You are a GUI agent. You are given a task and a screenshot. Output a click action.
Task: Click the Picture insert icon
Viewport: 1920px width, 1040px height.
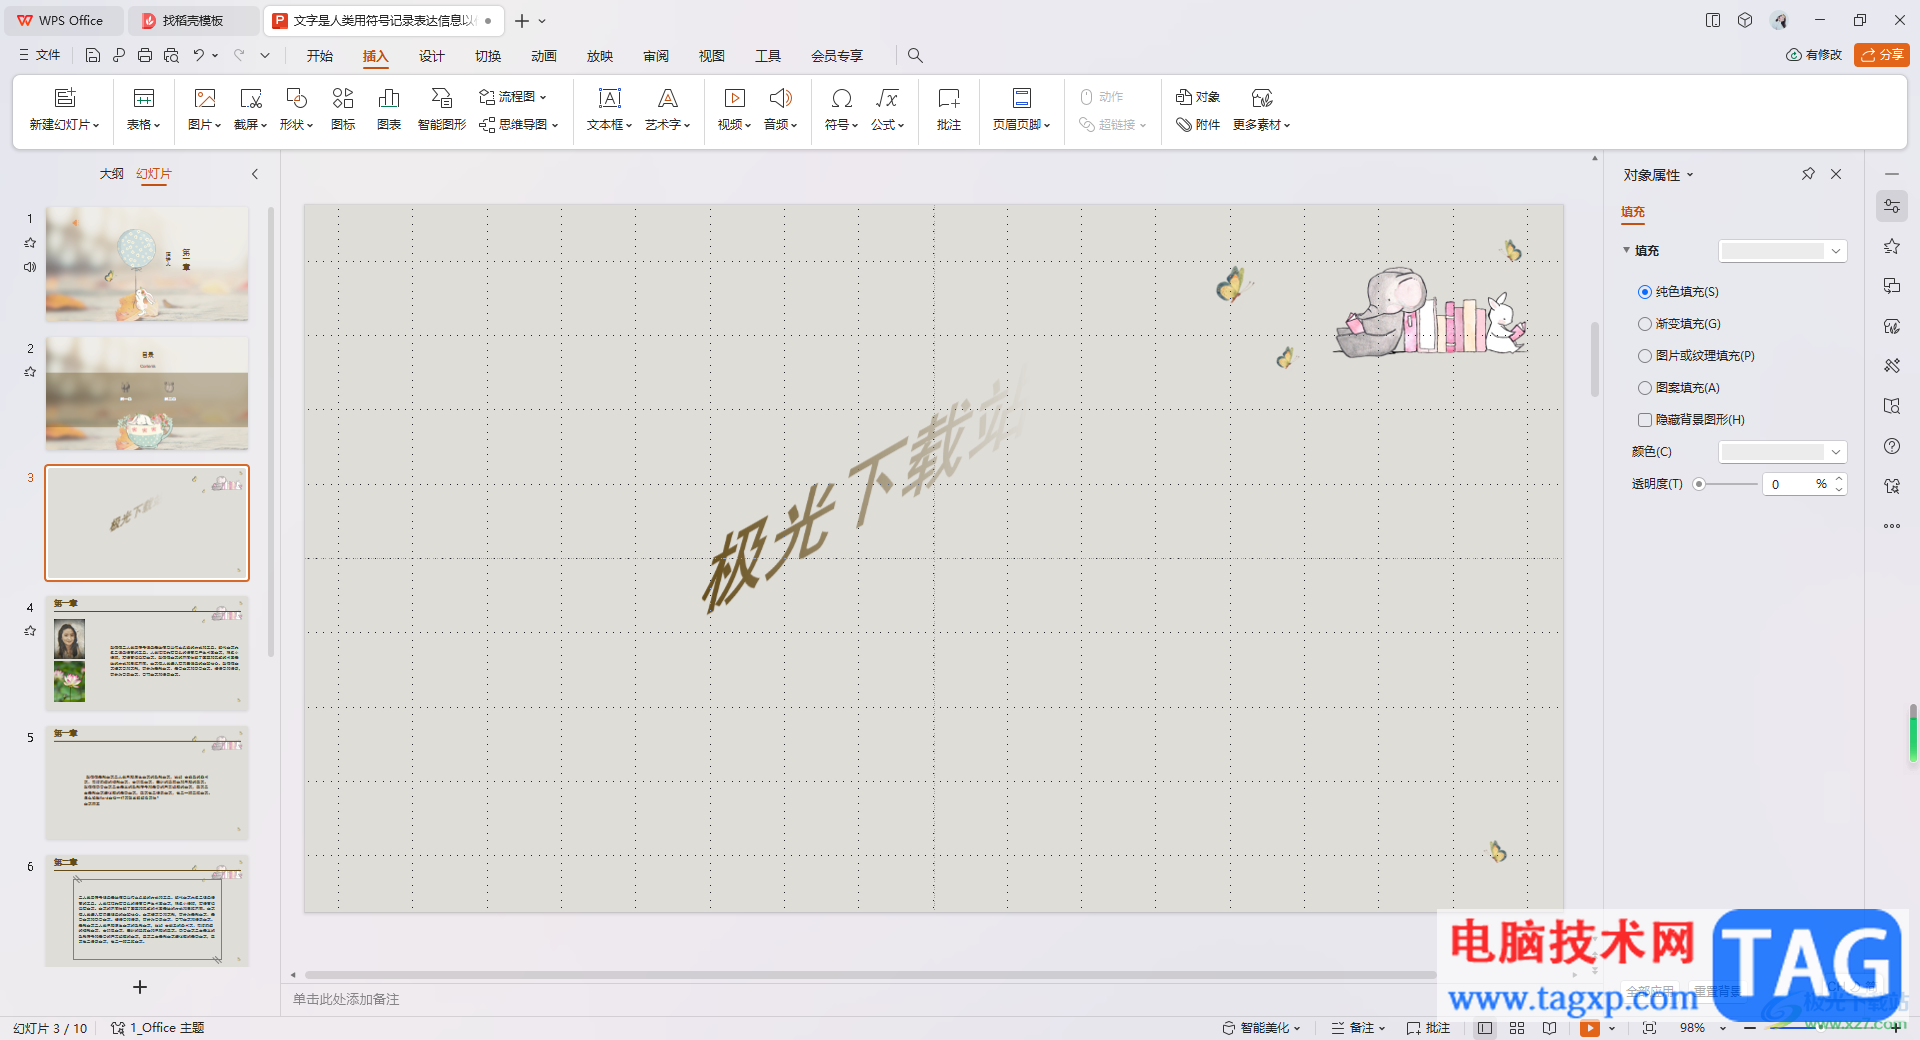coord(205,98)
